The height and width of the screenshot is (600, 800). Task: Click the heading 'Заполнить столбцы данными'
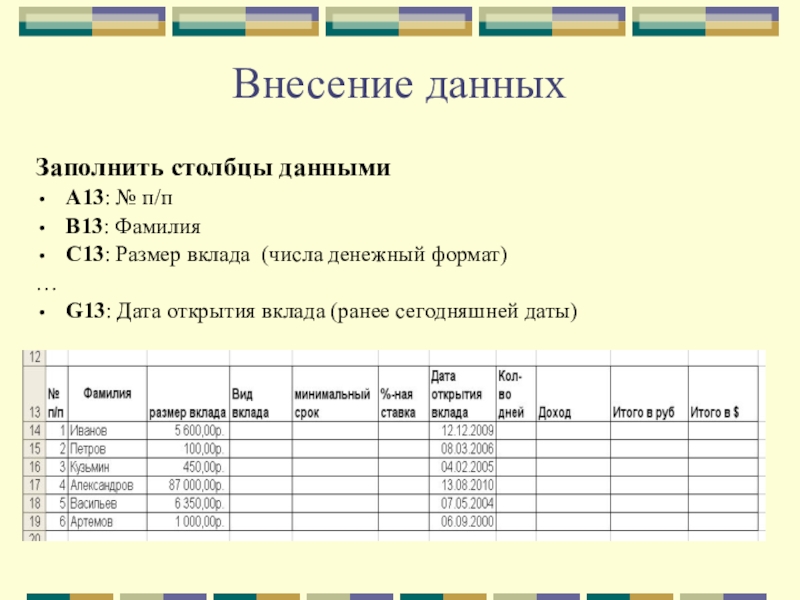tap(213, 167)
